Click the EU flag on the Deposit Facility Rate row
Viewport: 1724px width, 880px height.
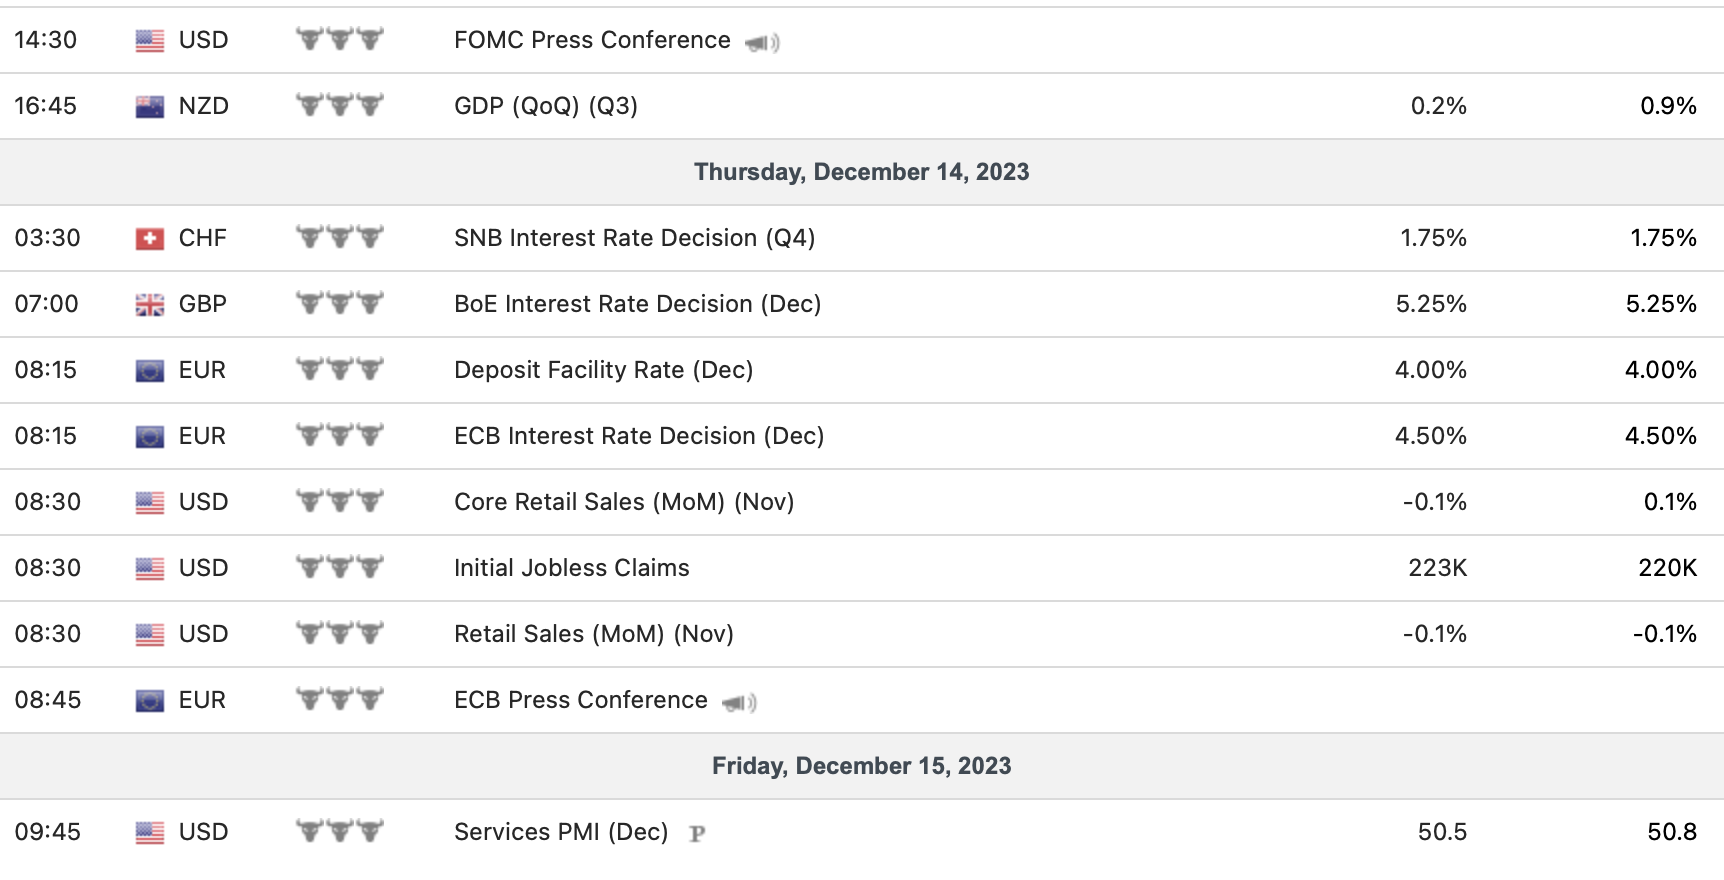point(150,371)
